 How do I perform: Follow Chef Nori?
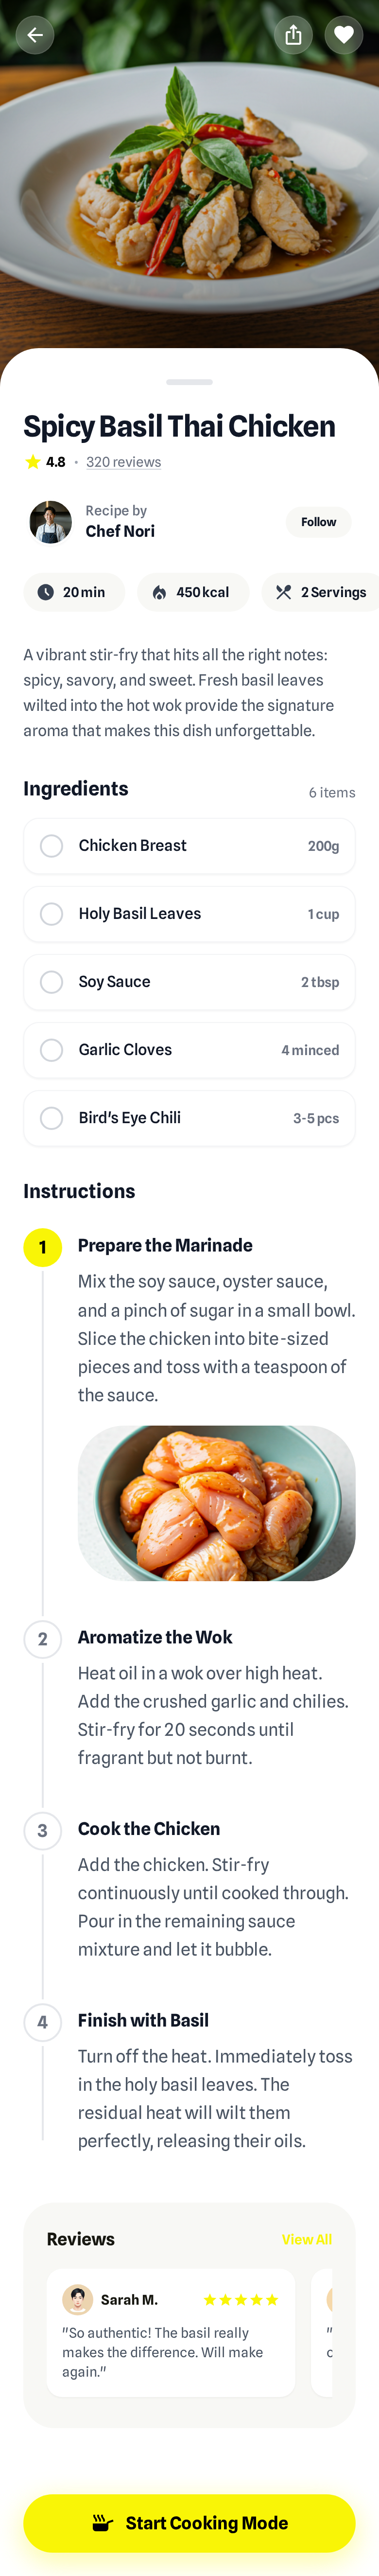coord(318,522)
